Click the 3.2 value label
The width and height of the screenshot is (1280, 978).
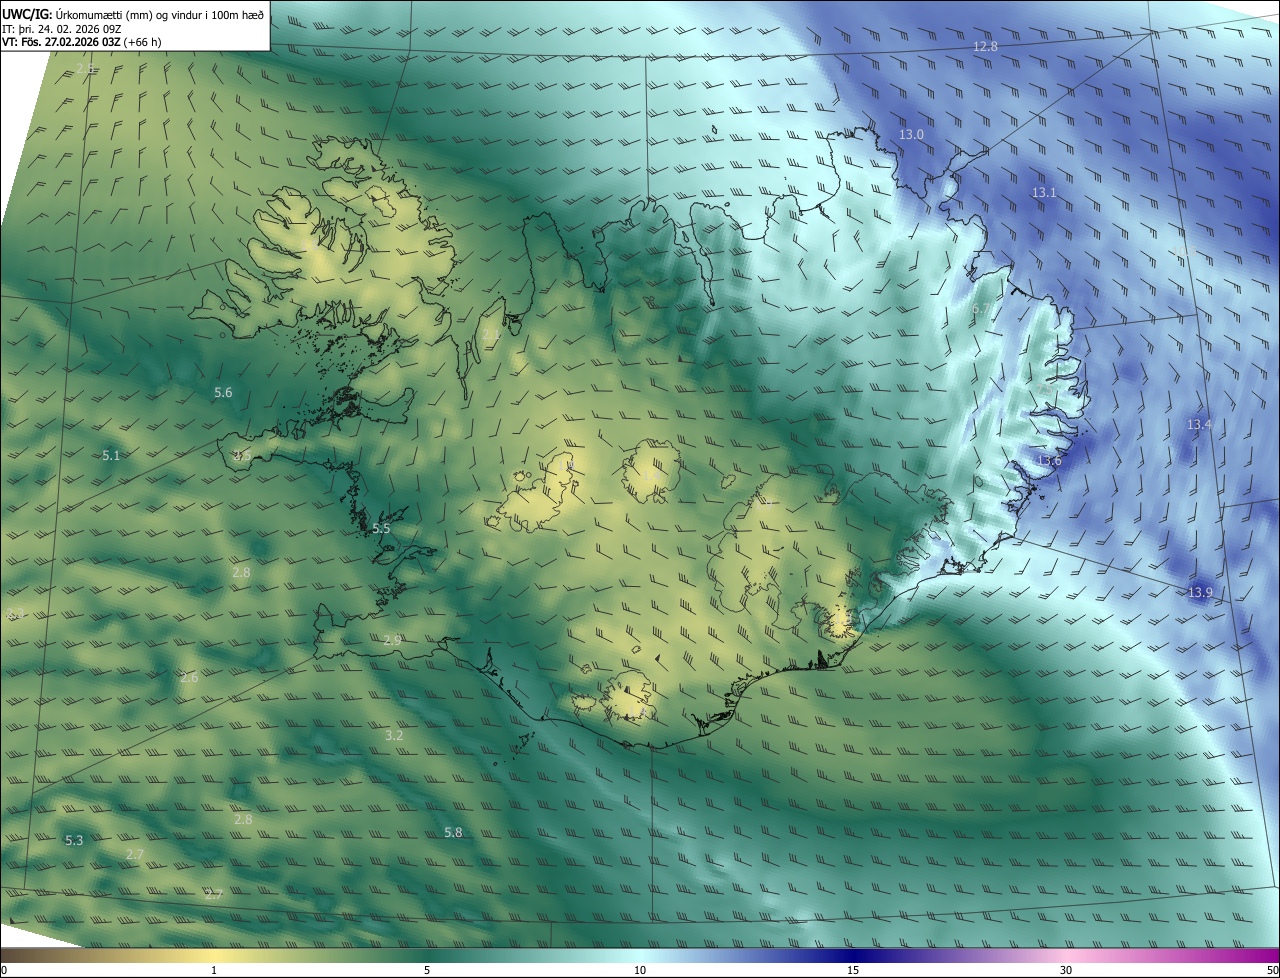pos(394,736)
